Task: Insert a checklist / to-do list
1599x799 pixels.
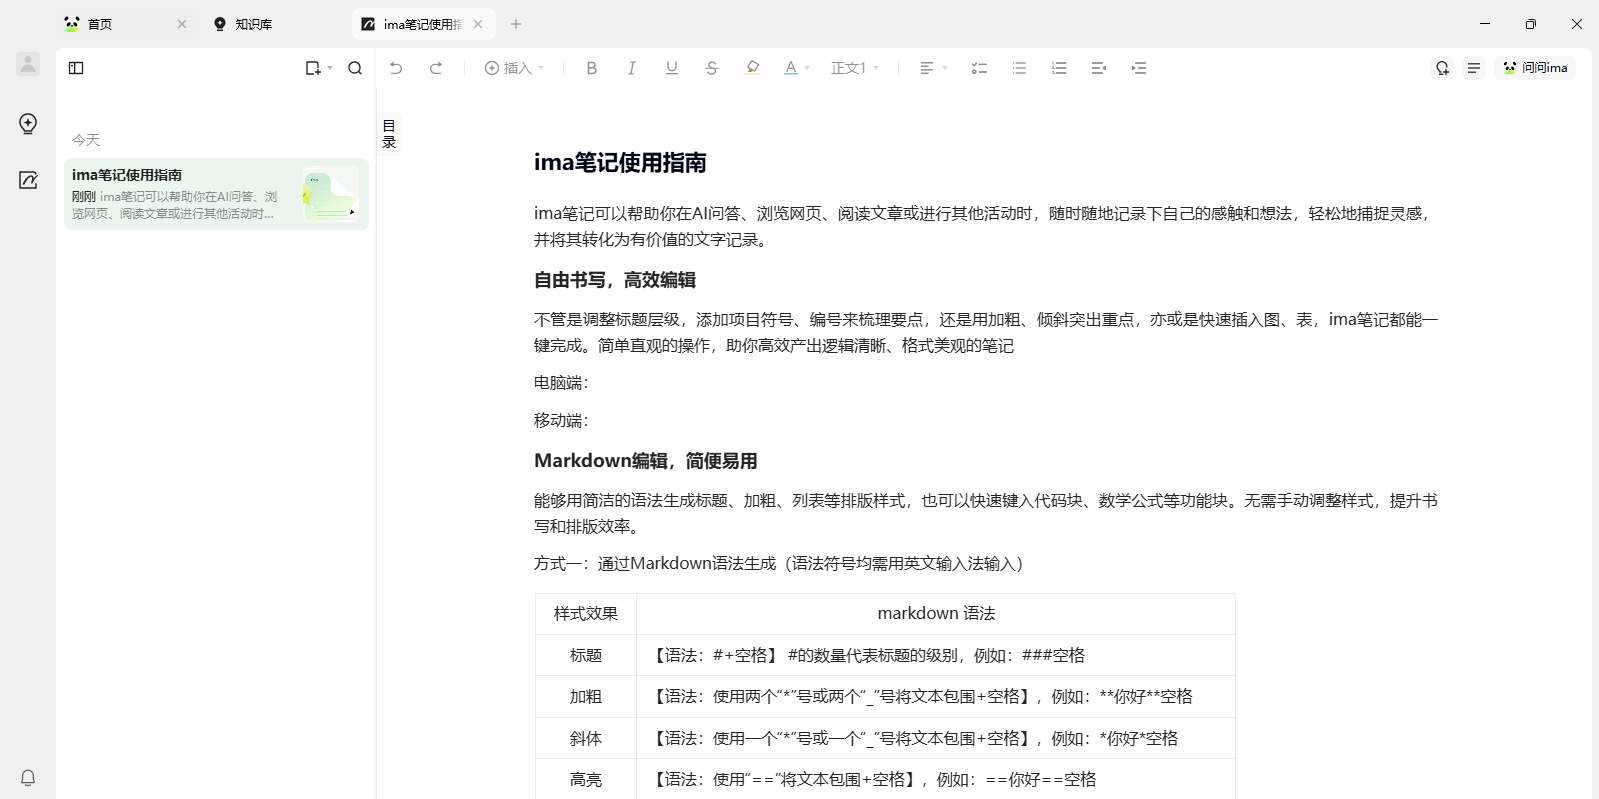Action: (x=979, y=68)
